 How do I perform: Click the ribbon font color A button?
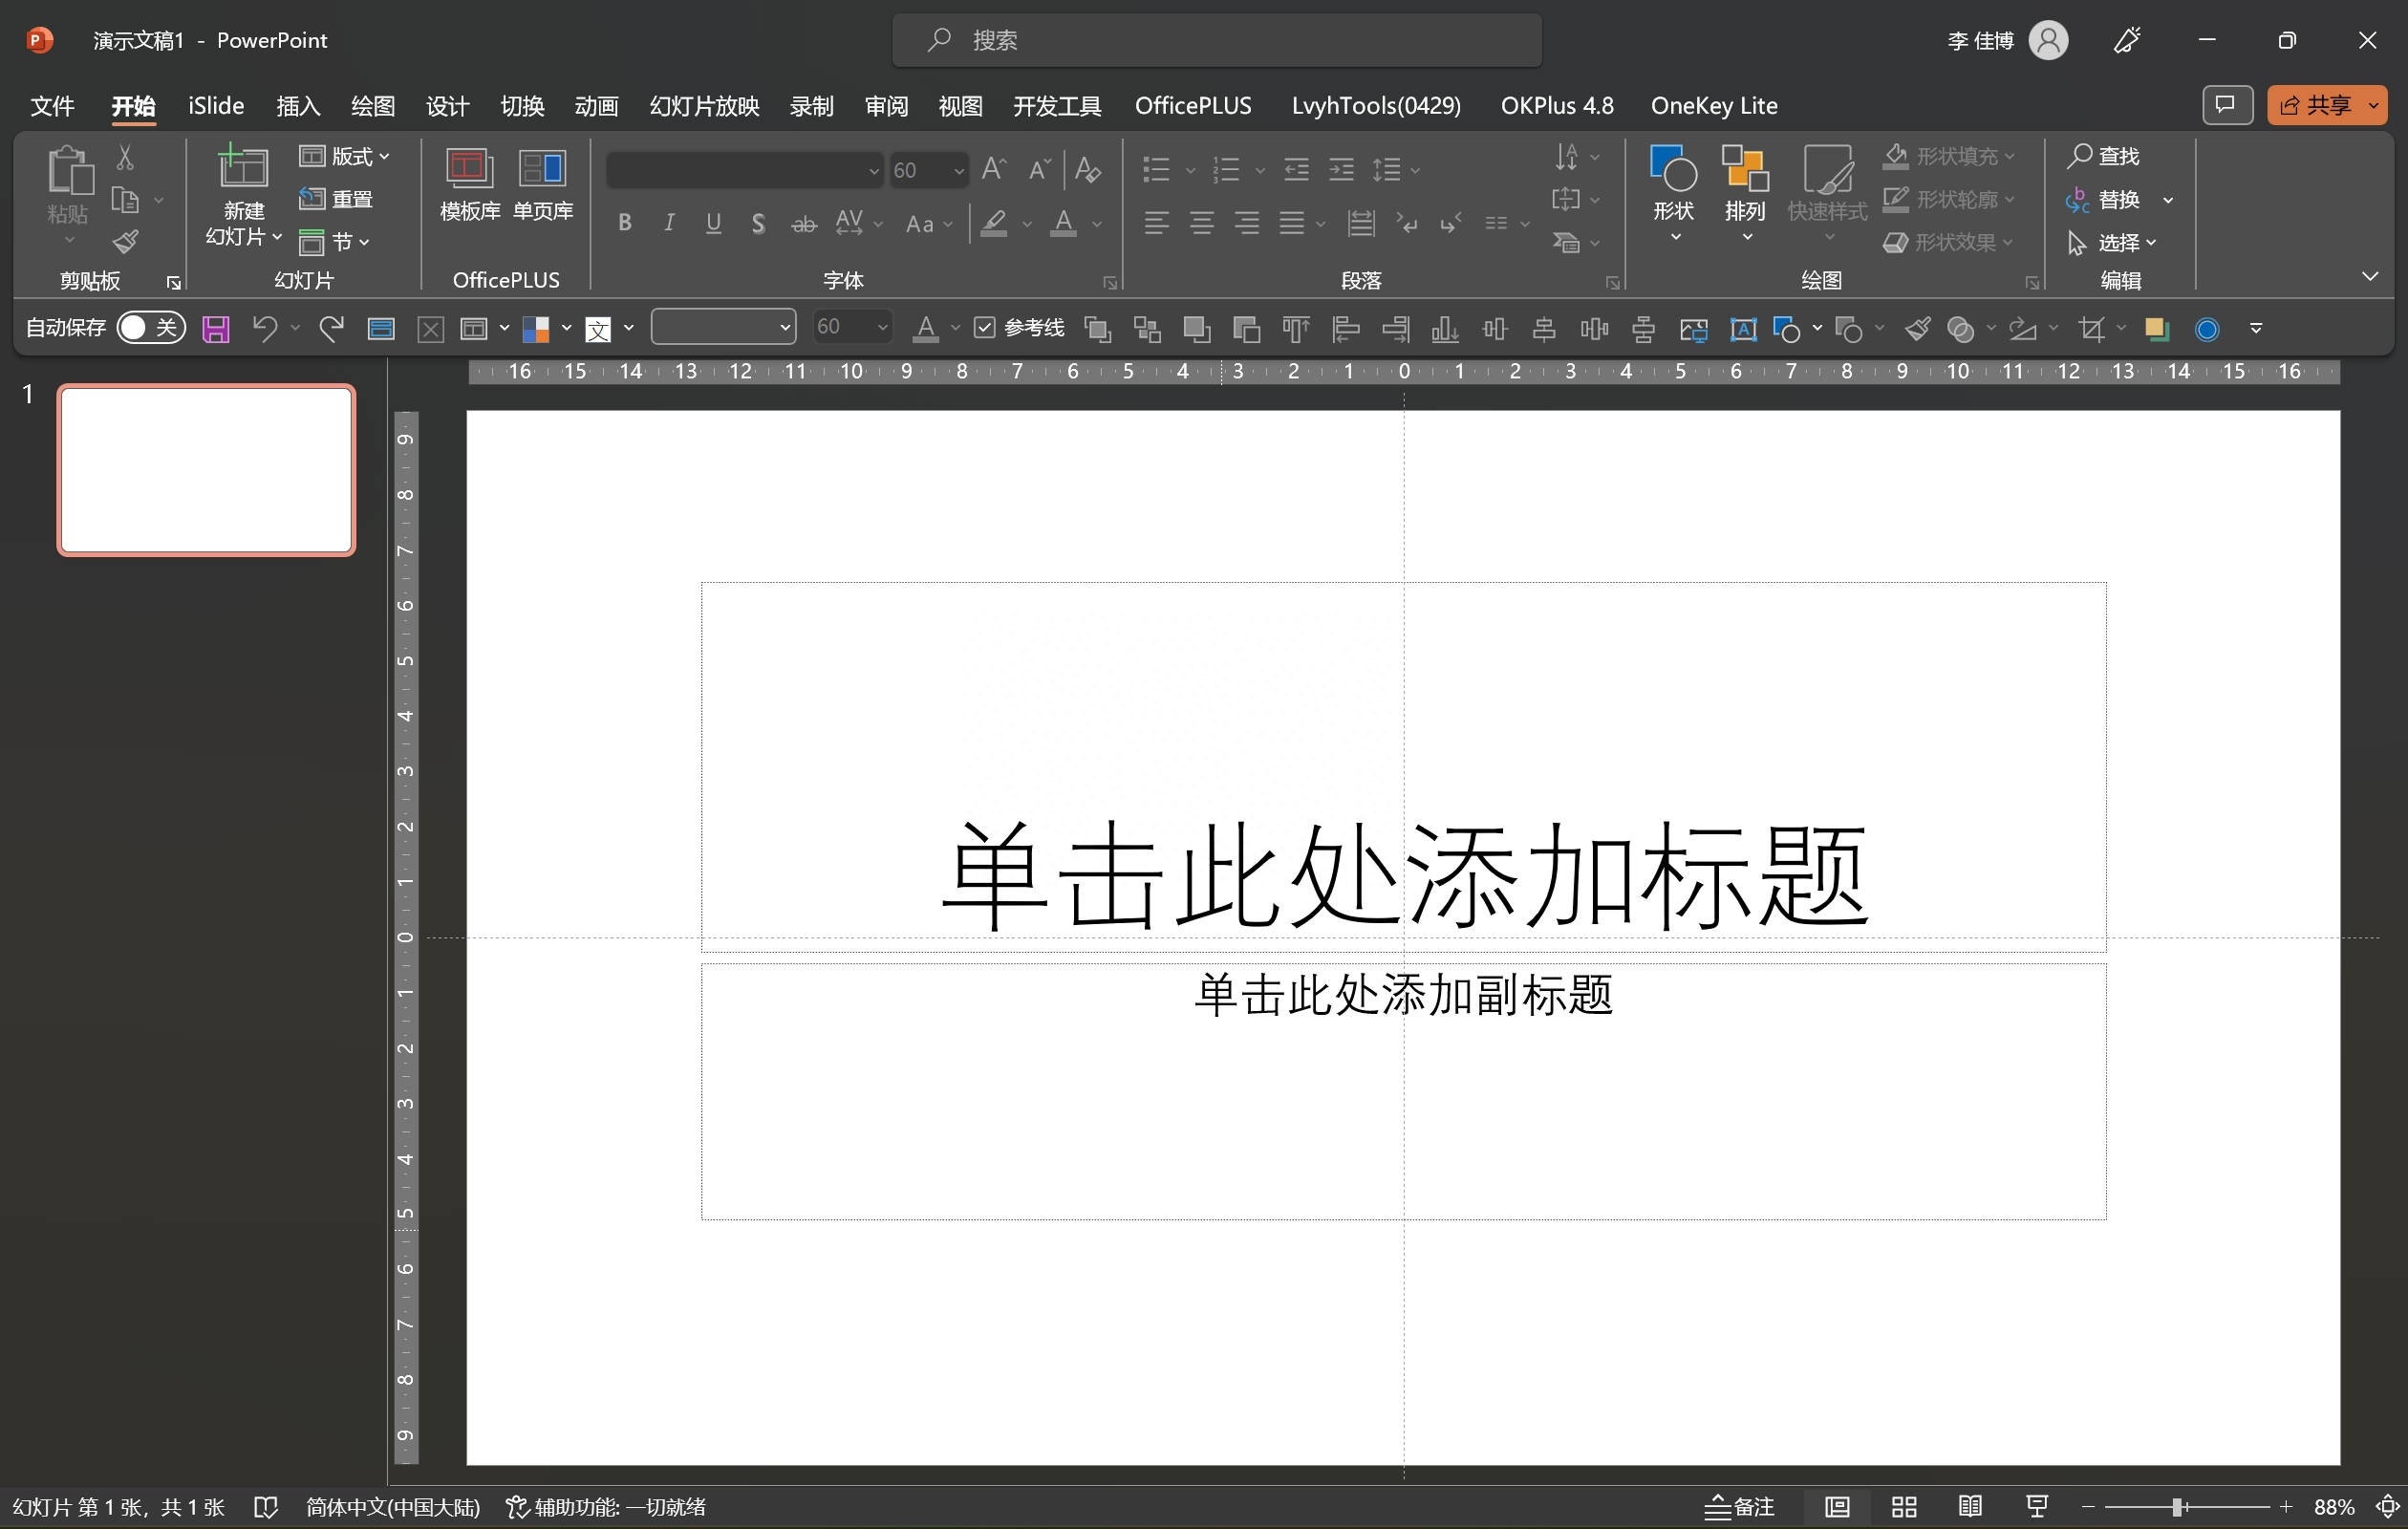pyautogui.click(x=1063, y=223)
